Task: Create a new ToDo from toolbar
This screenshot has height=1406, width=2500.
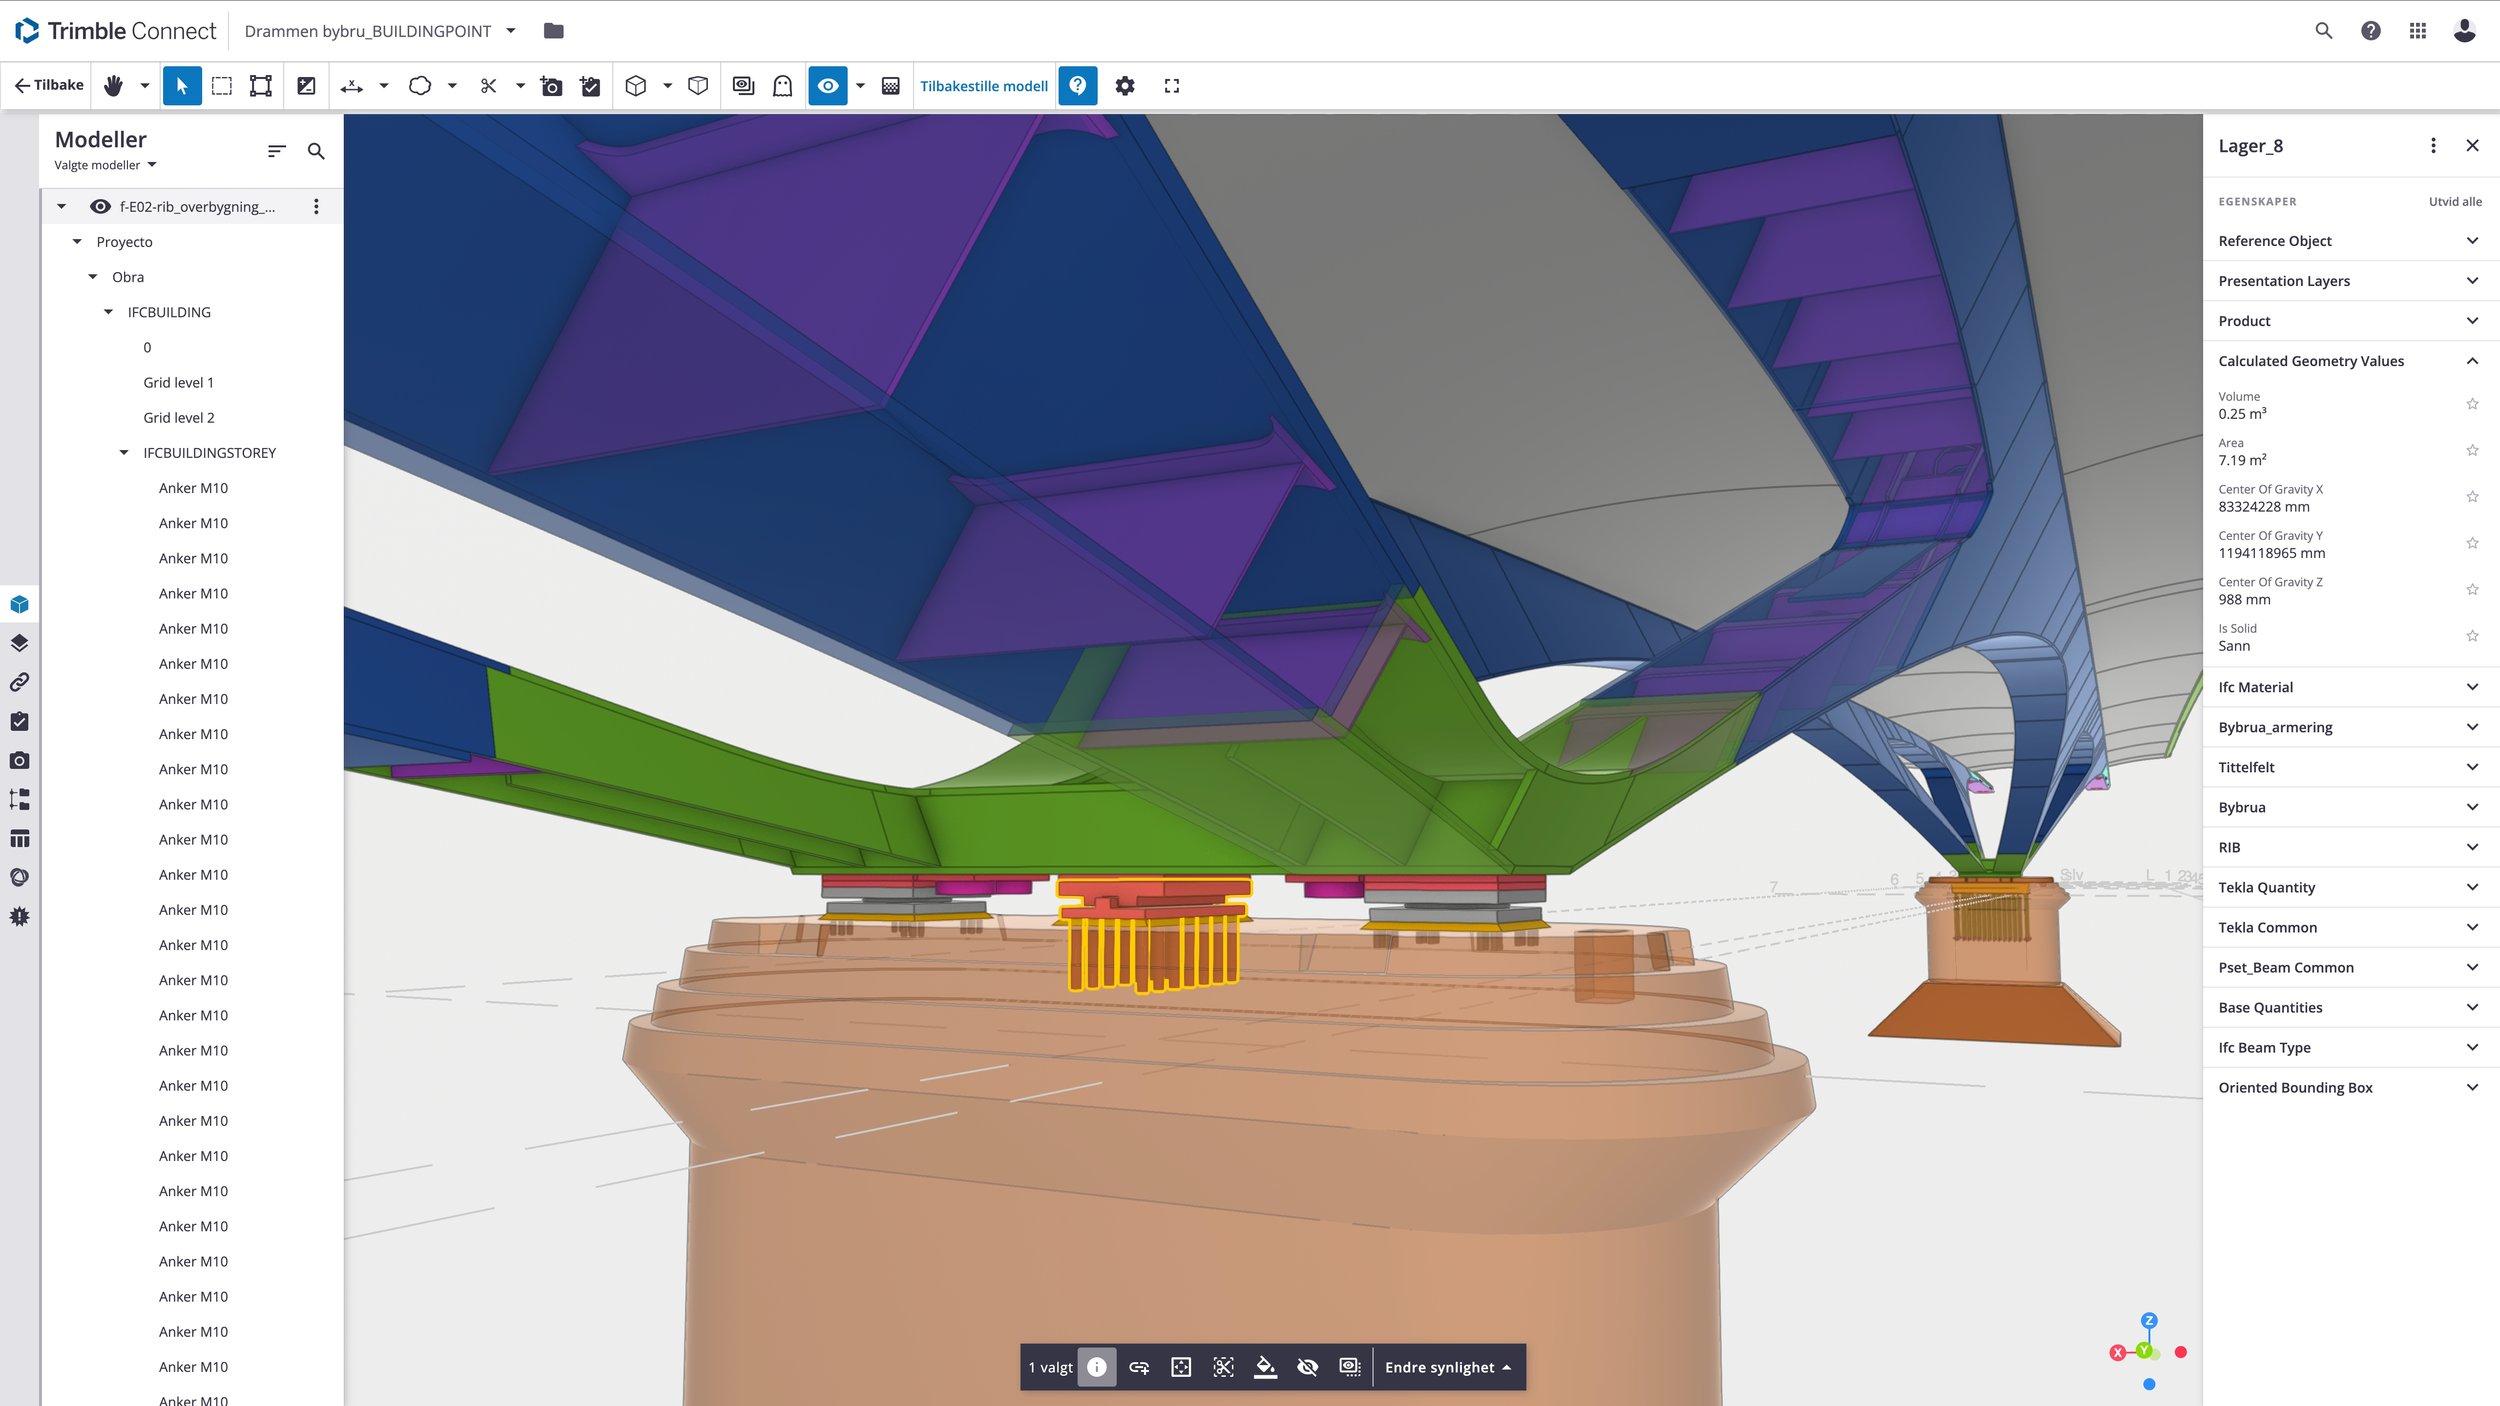Action: [x=591, y=86]
